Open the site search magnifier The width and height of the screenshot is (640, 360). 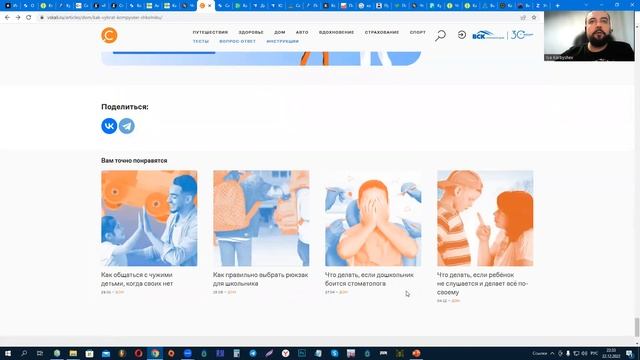(x=440, y=36)
